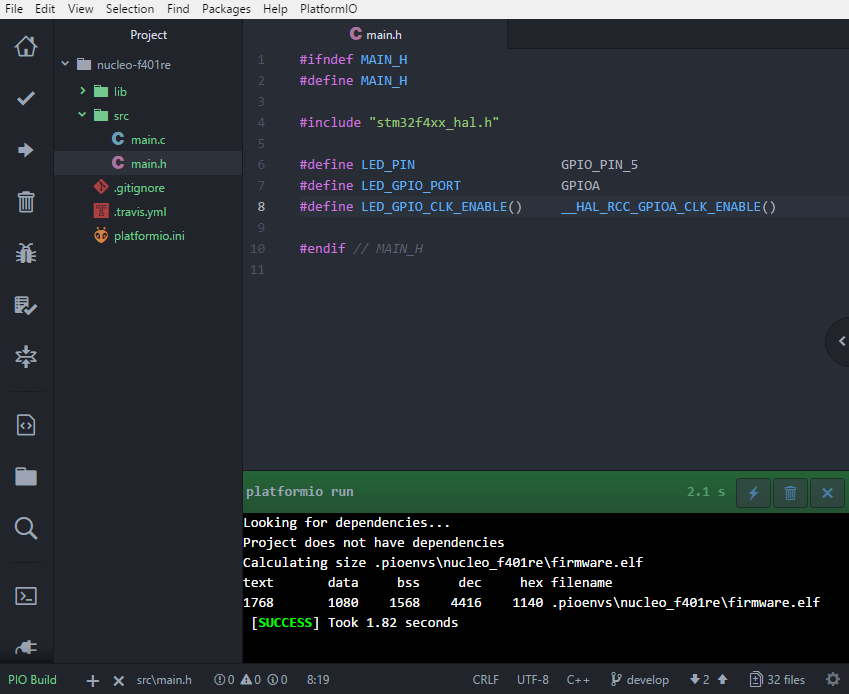Switch git branch via develop label
This screenshot has height=694, width=849.
click(x=639, y=679)
